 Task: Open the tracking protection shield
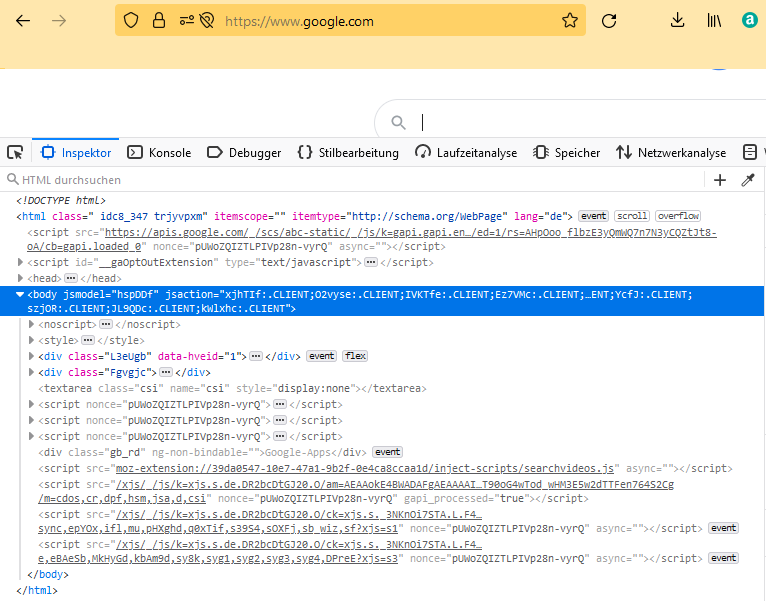click(x=131, y=21)
